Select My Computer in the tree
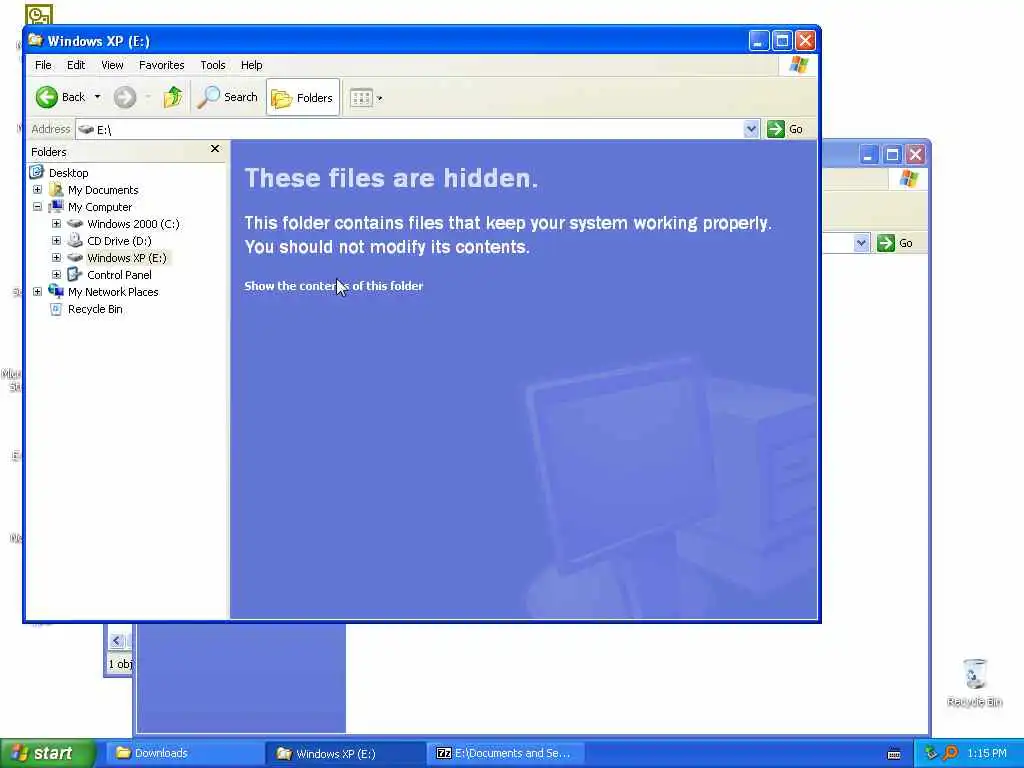1024x768 pixels. pos(100,207)
